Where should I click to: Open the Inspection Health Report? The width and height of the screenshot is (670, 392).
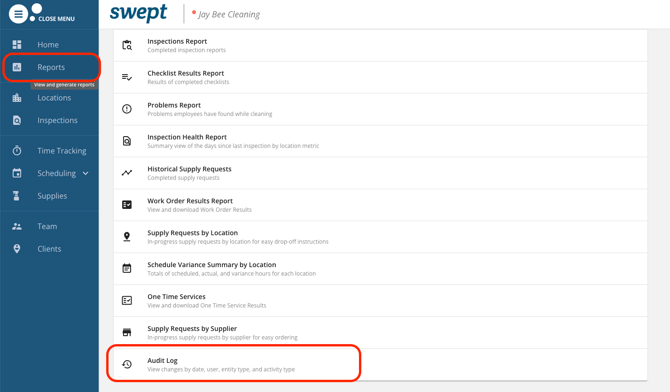[x=380, y=141]
